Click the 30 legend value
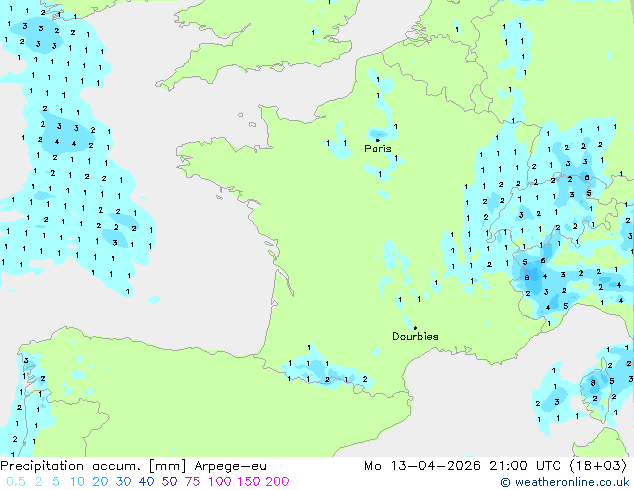This screenshot has height=490, width=634. pos(123,482)
